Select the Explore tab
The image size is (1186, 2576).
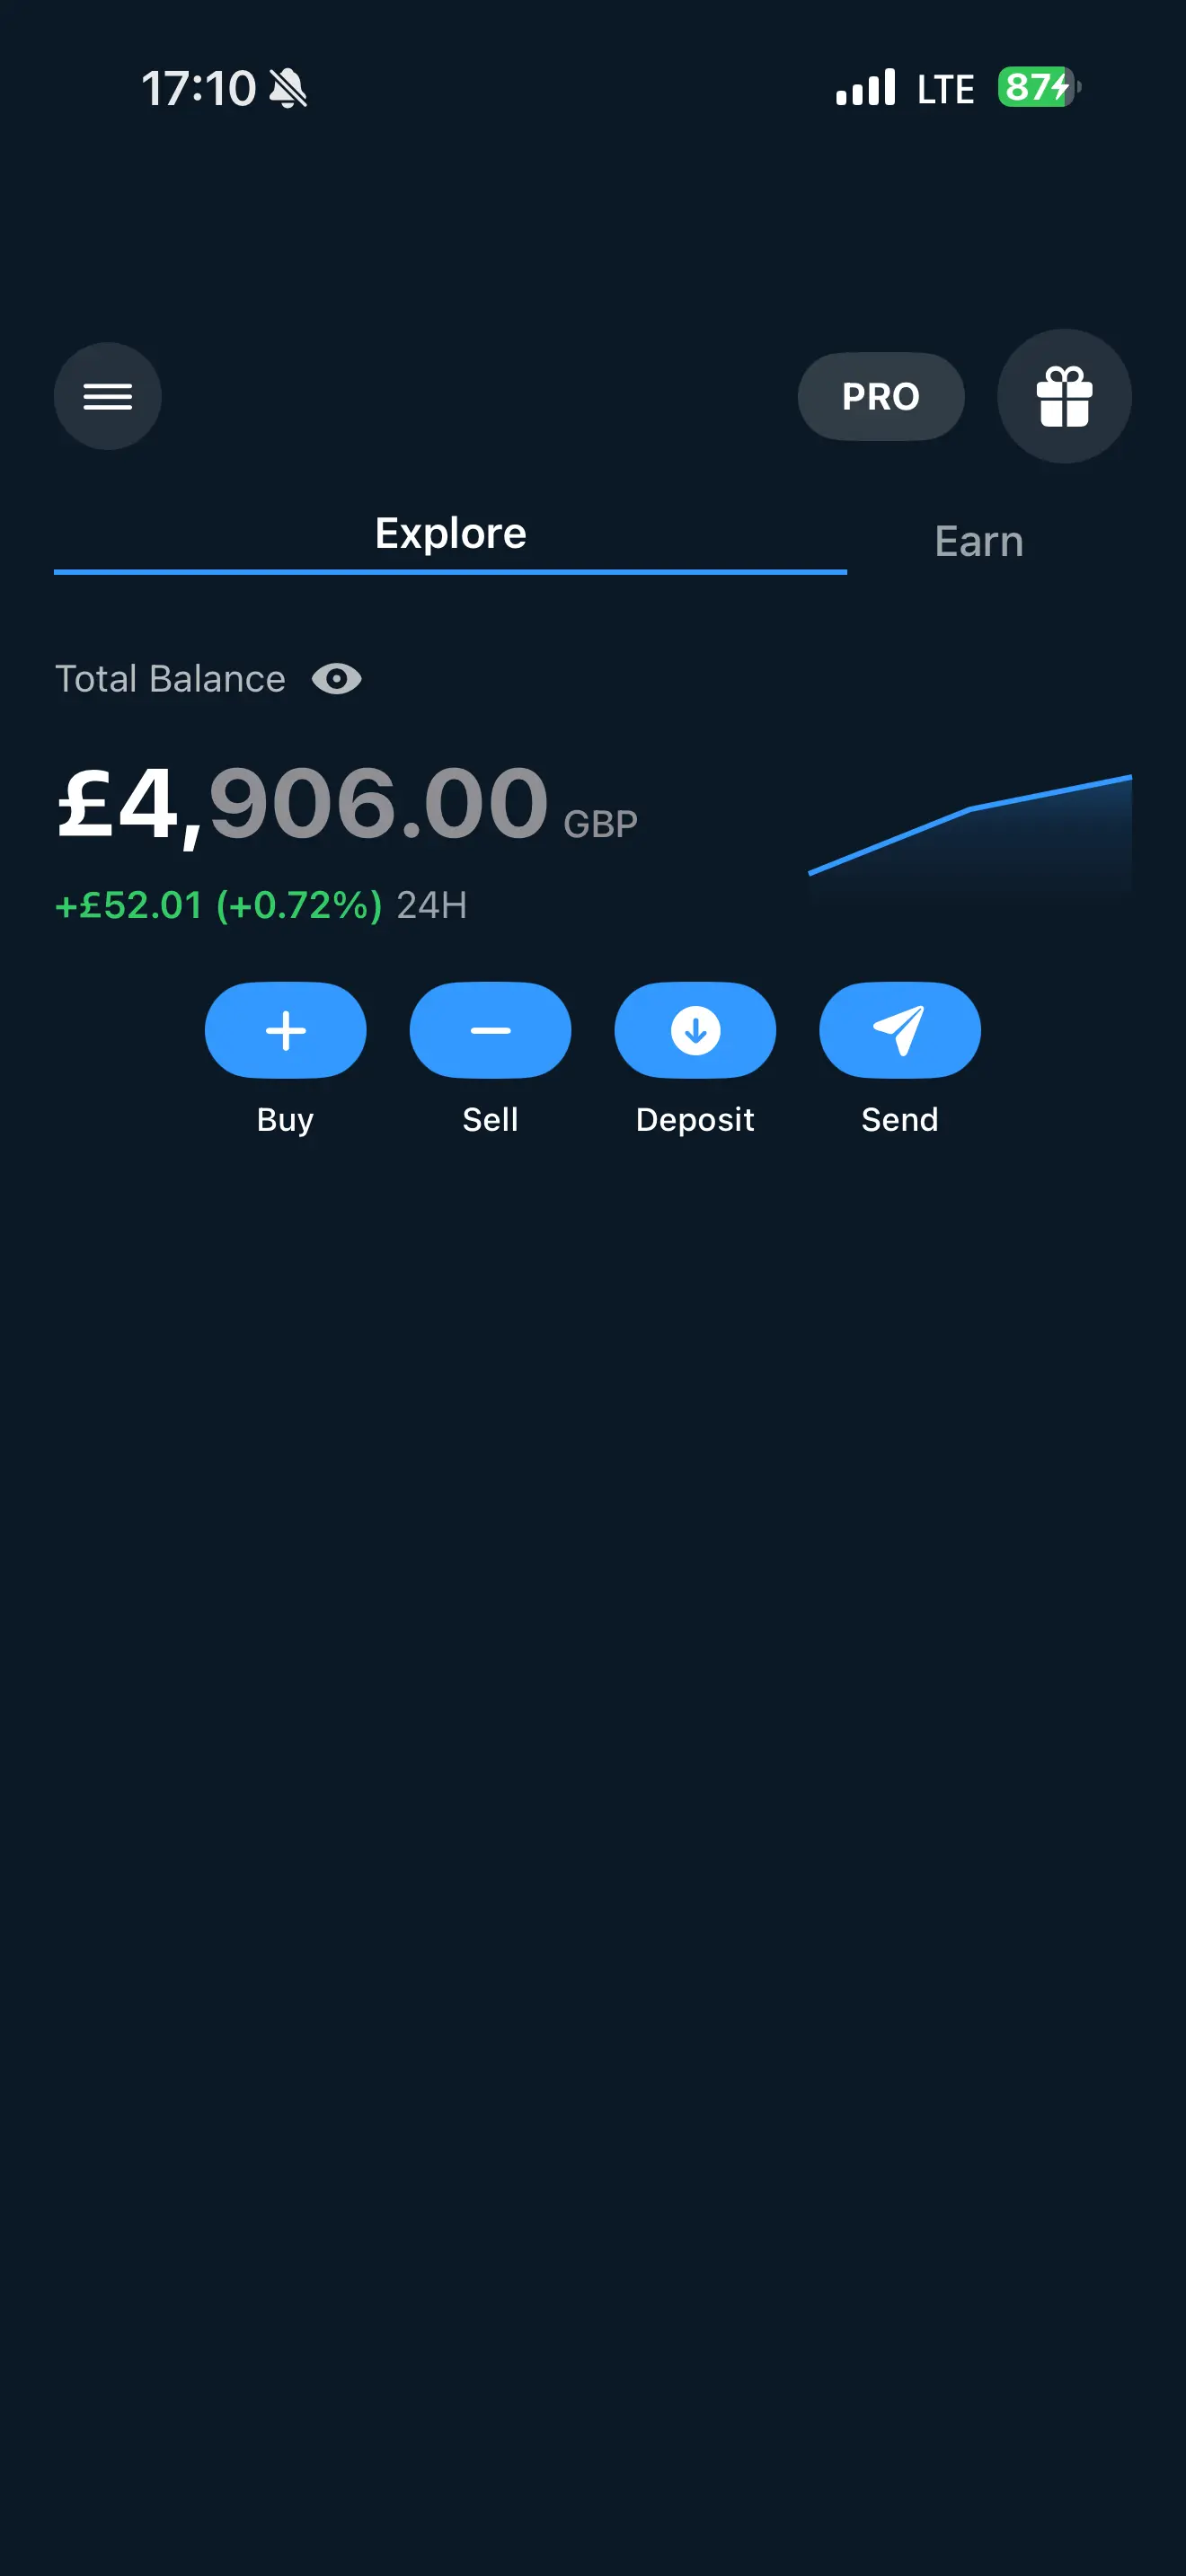(x=450, y=534)
